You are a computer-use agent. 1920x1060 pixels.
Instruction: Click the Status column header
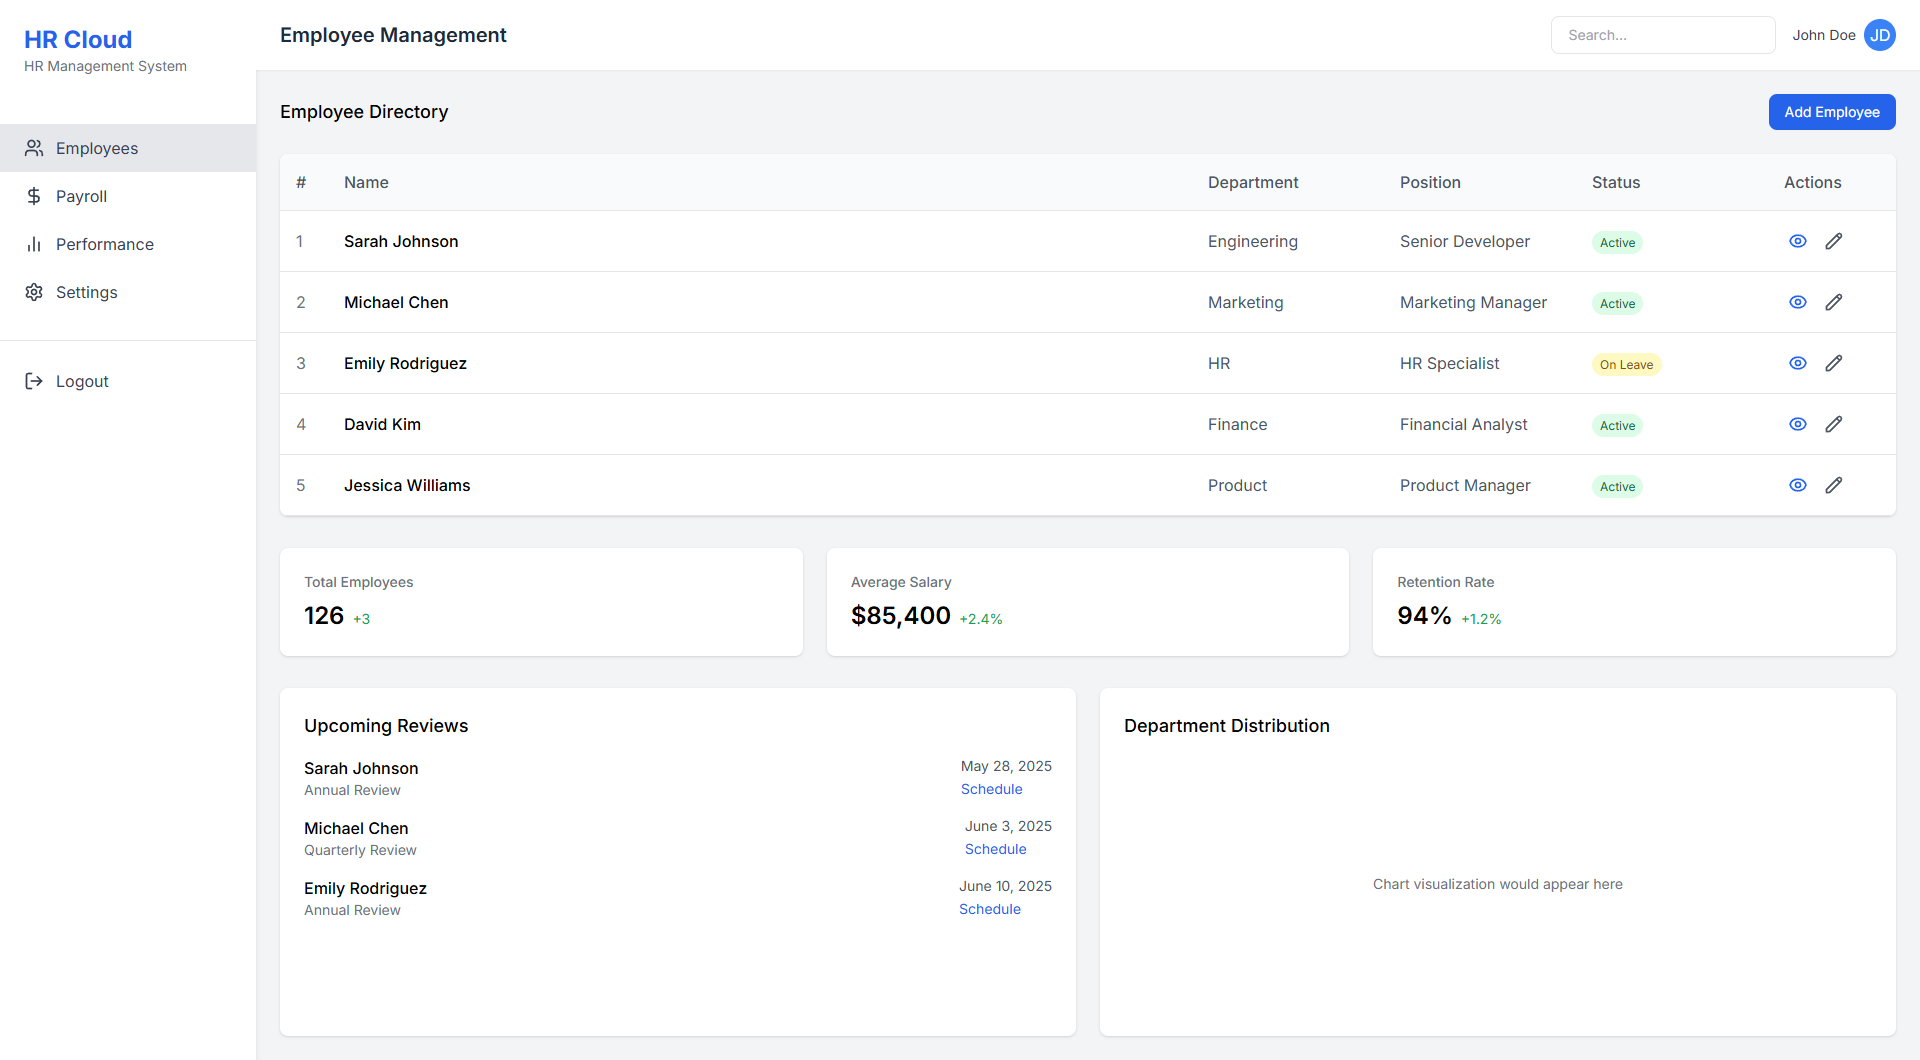(1616, 182)
